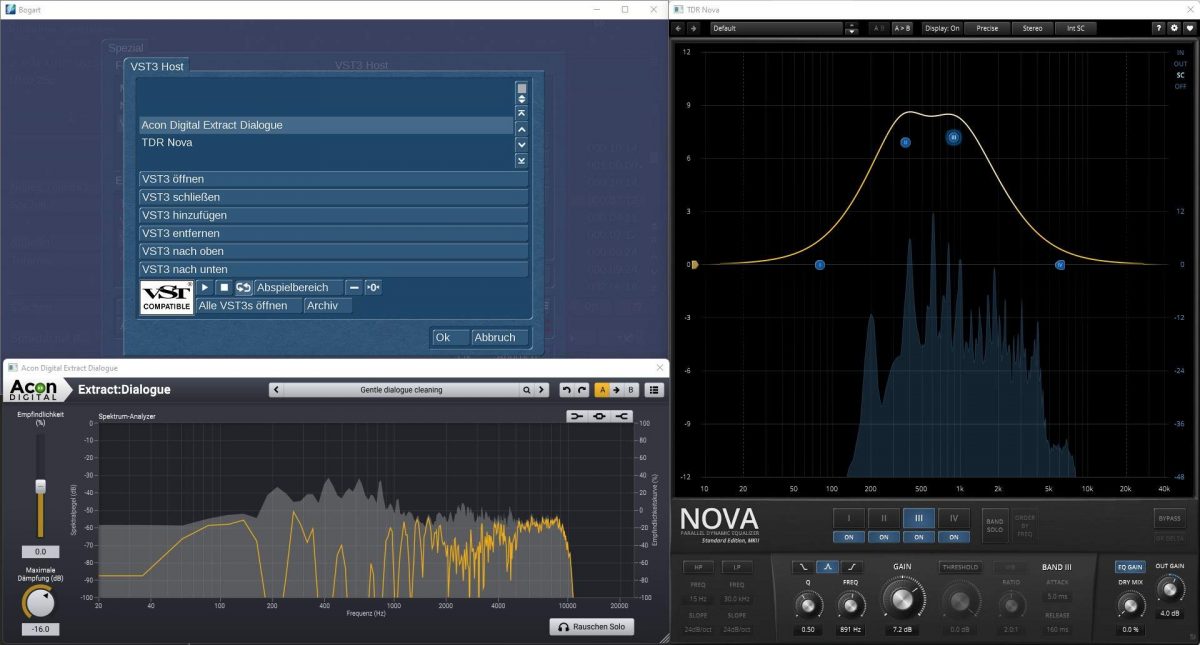Open the preset list icon in Acon
Image resolution: width=1200 pixels, height=645 pixels.
click(x=656, y=389)
